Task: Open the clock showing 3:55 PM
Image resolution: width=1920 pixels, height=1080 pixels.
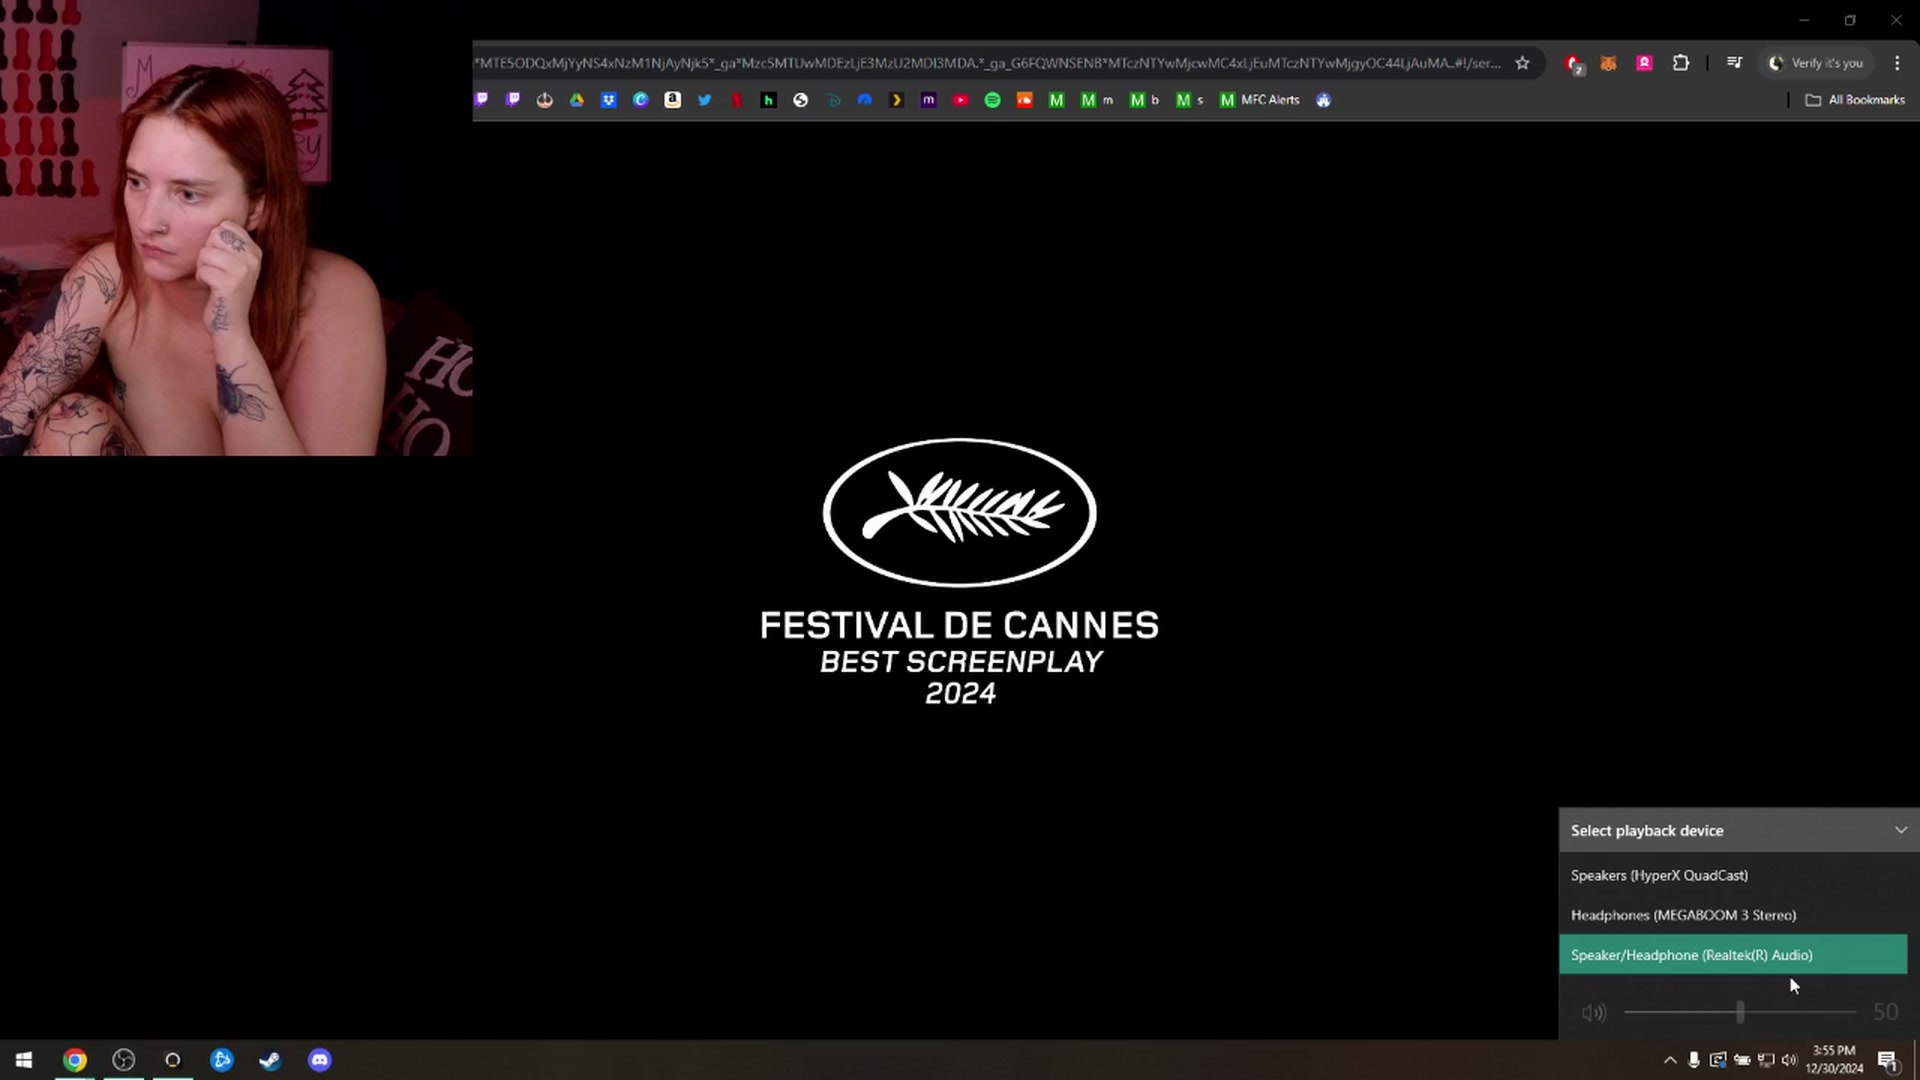Action: tap(1834, 1060)
